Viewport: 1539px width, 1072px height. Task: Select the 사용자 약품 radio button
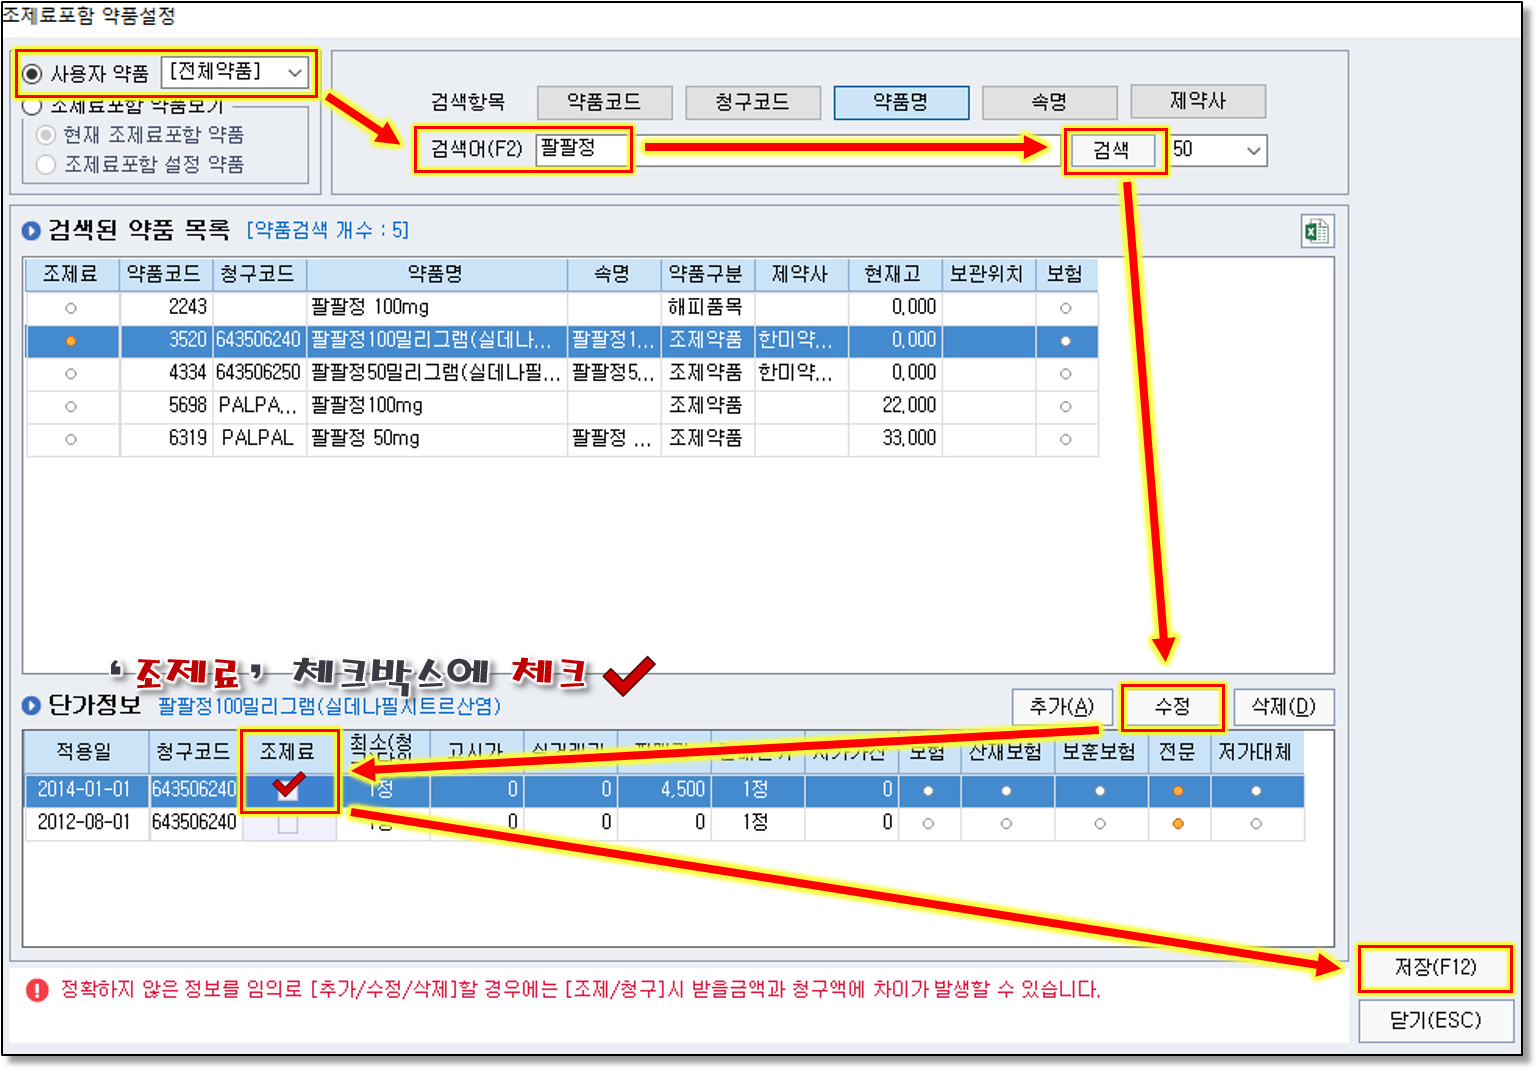pos(33,74)
